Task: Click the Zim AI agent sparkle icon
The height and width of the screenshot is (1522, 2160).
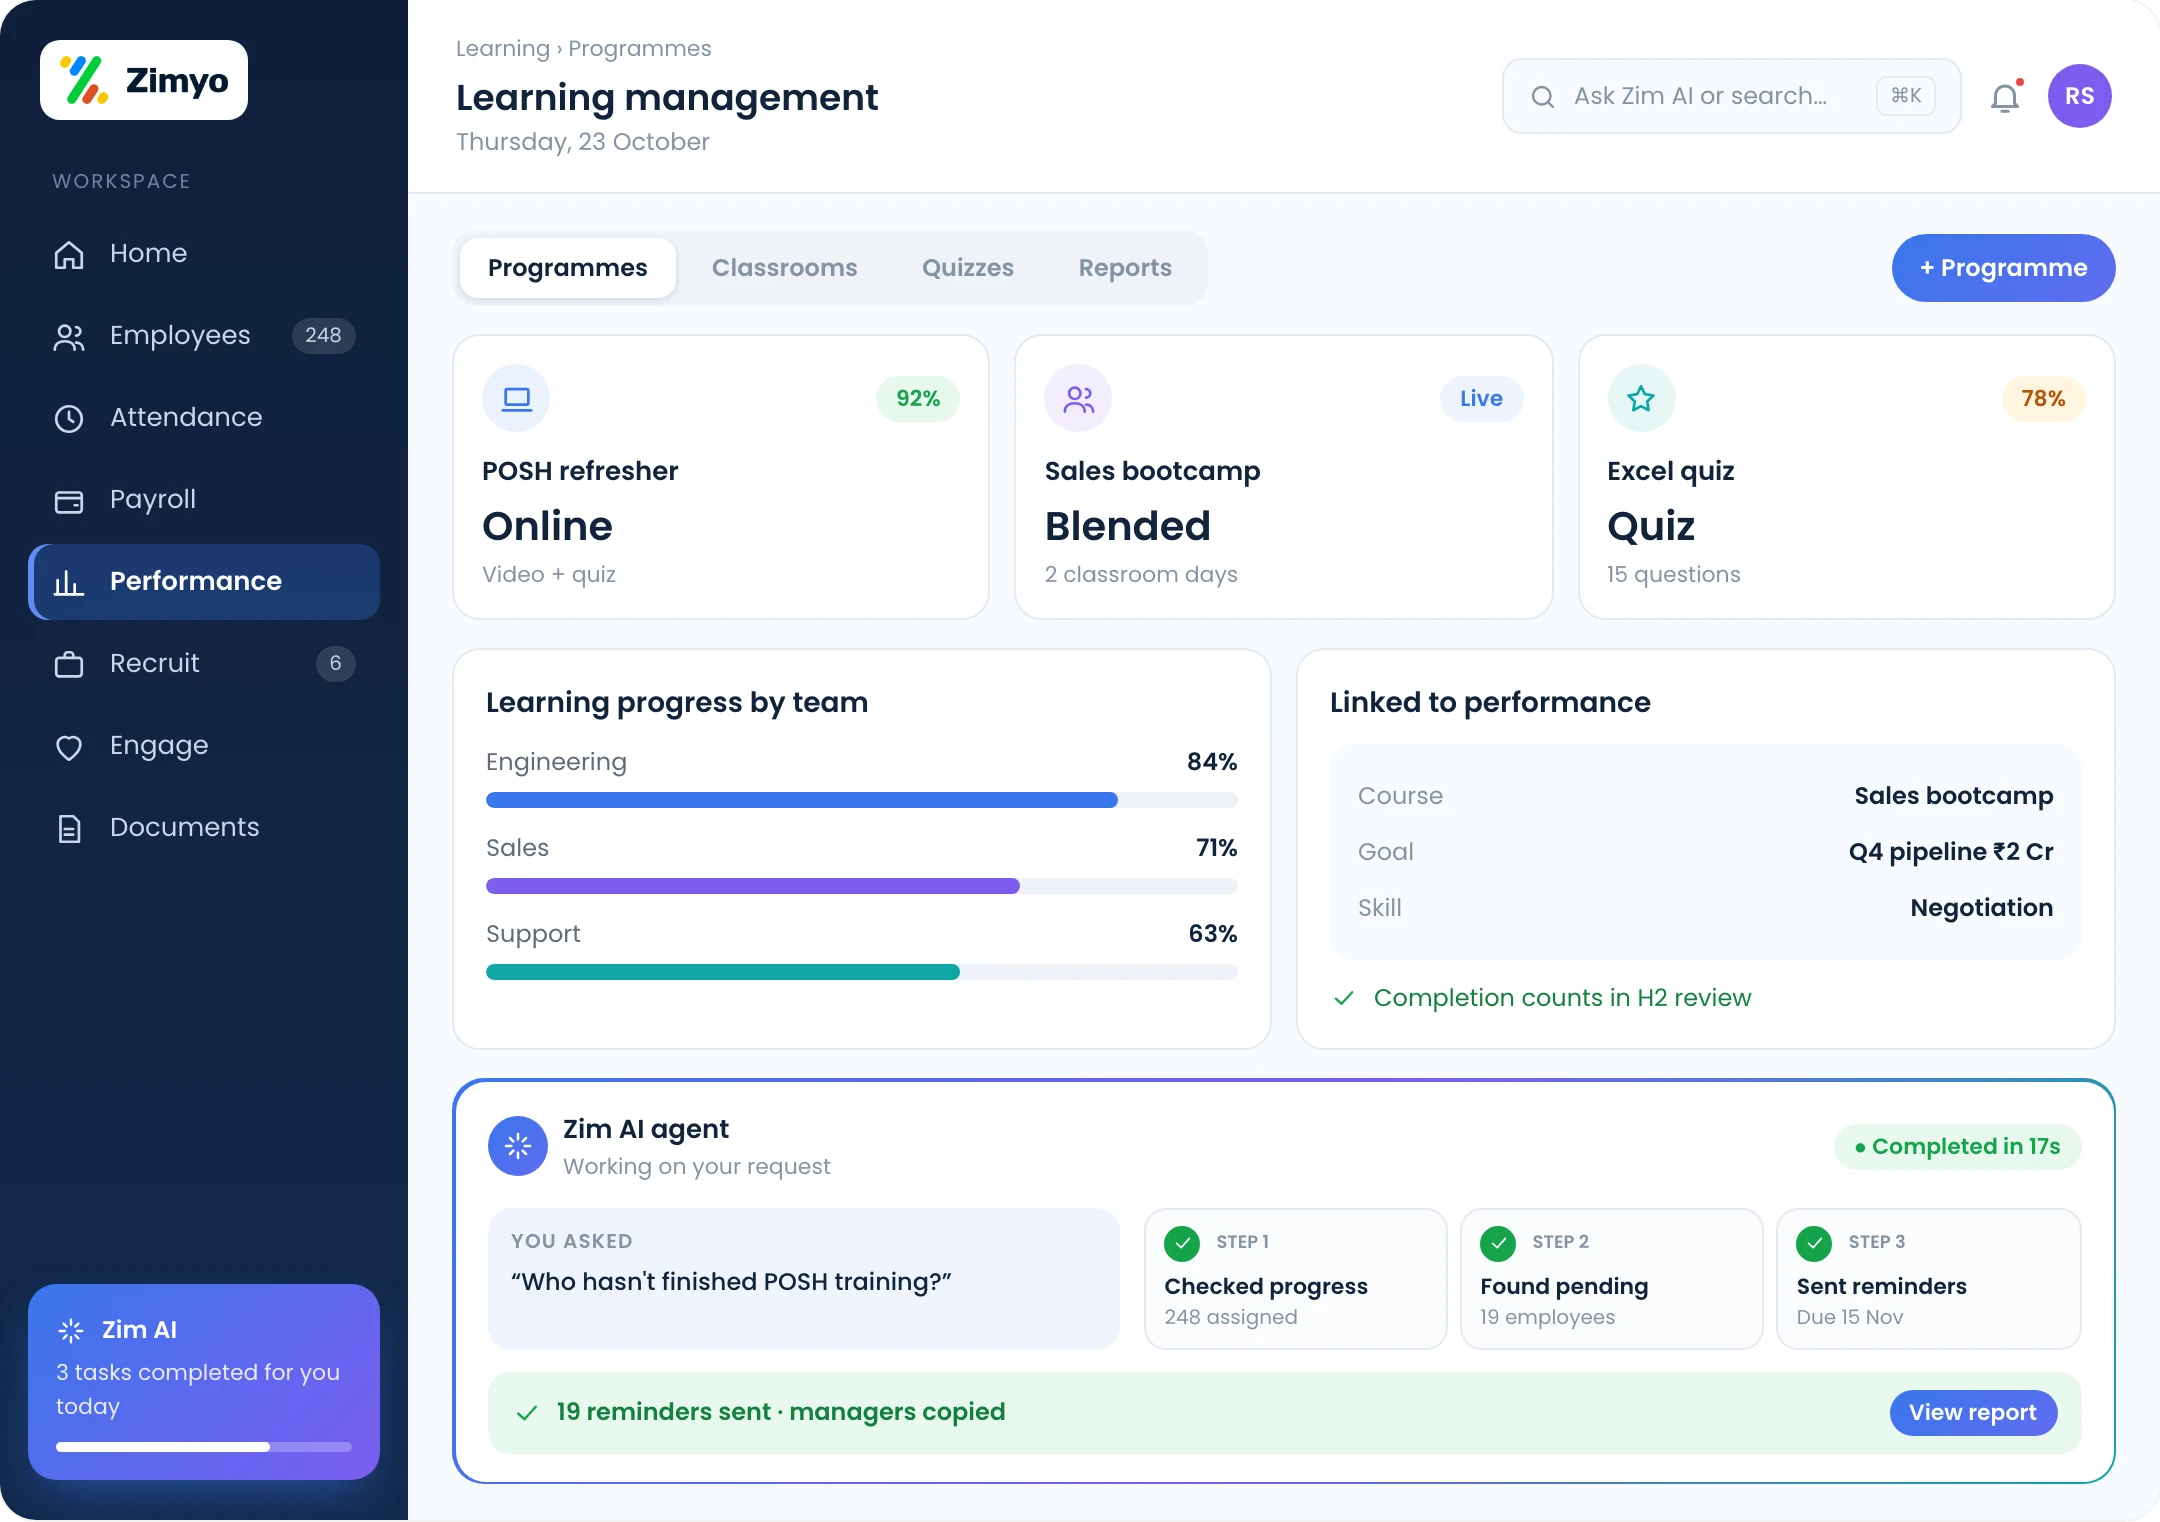Action: point(518,1146)
